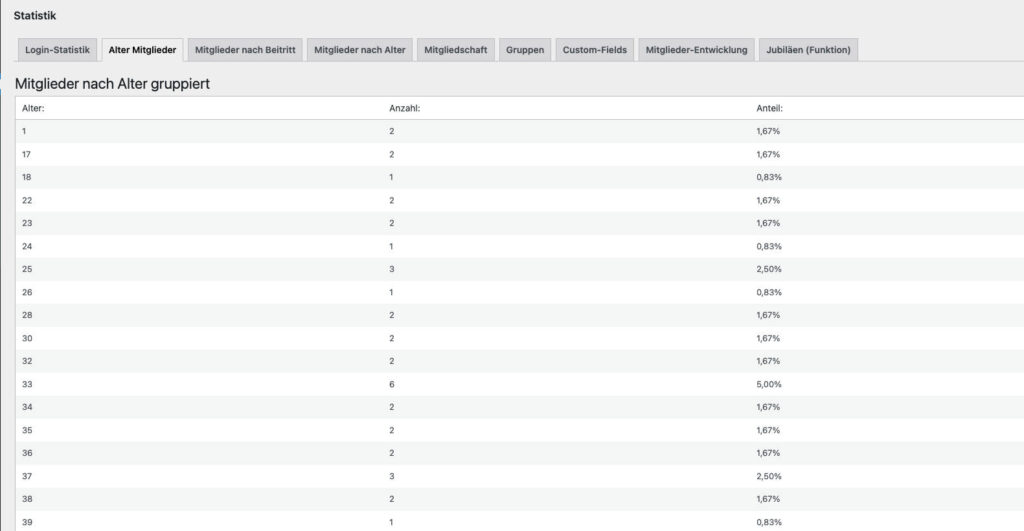Show the Mitglieder-Entwicklung tab
The image size is (1024, 531).
click(x=696, y=50)
